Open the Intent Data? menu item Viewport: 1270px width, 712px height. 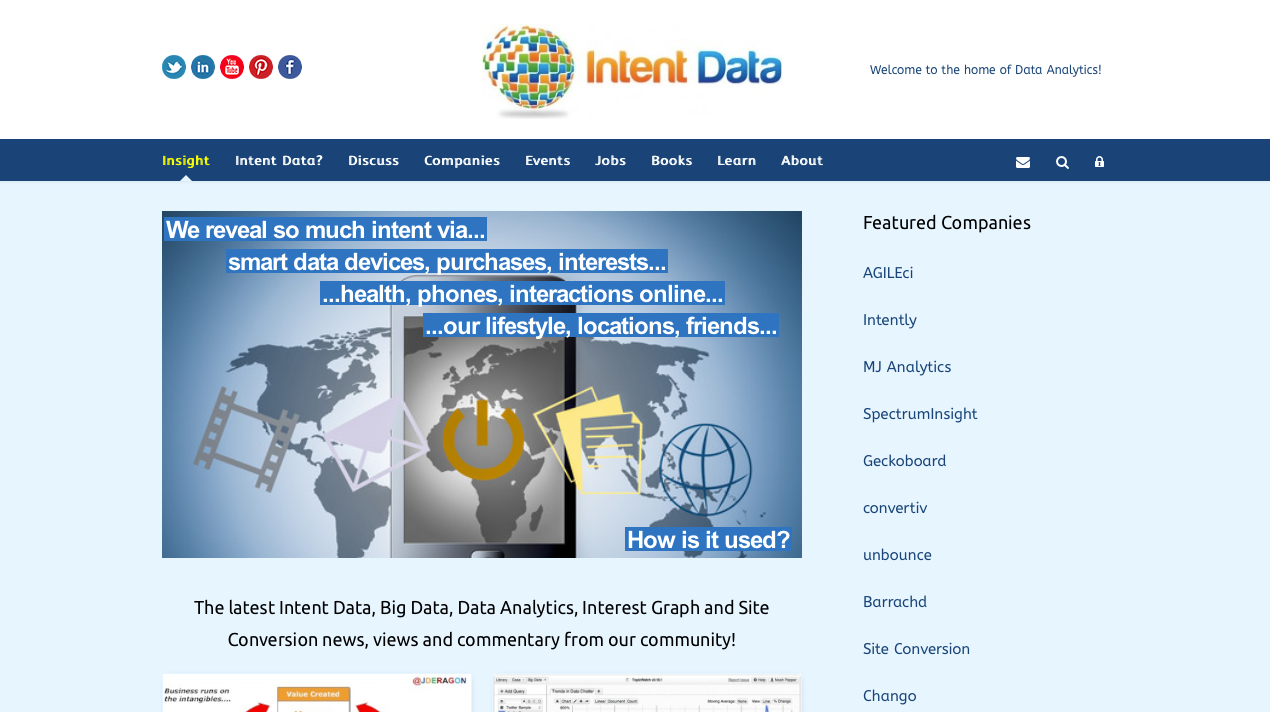279,160
